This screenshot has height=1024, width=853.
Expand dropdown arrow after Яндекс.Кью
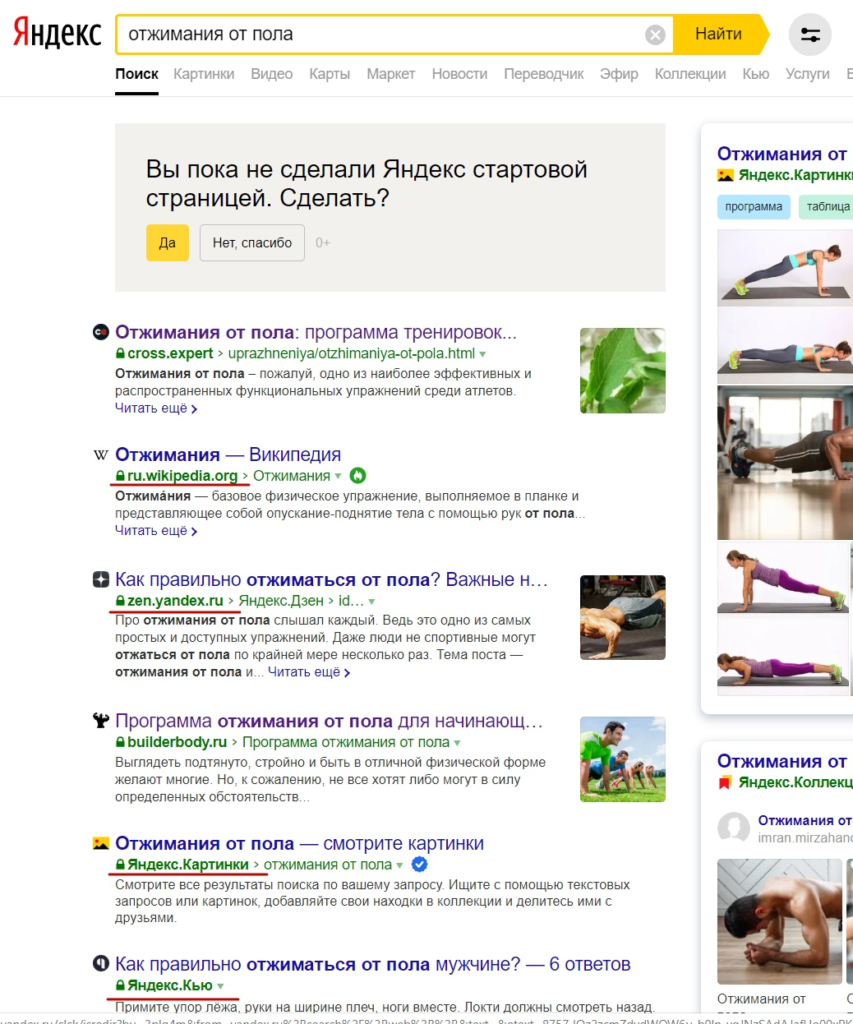click(220, 986)
